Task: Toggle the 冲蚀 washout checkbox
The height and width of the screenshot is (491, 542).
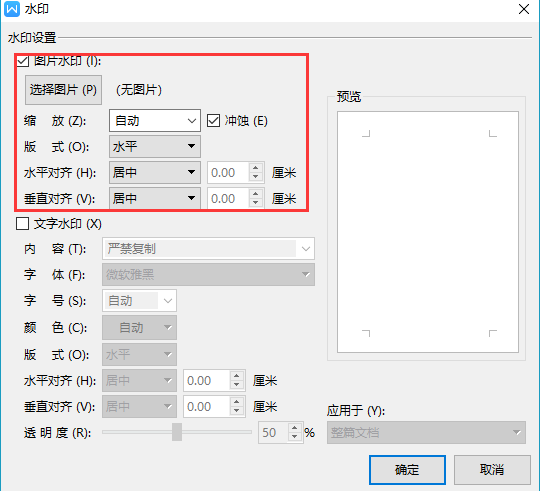Action: (x=213, y=121)
